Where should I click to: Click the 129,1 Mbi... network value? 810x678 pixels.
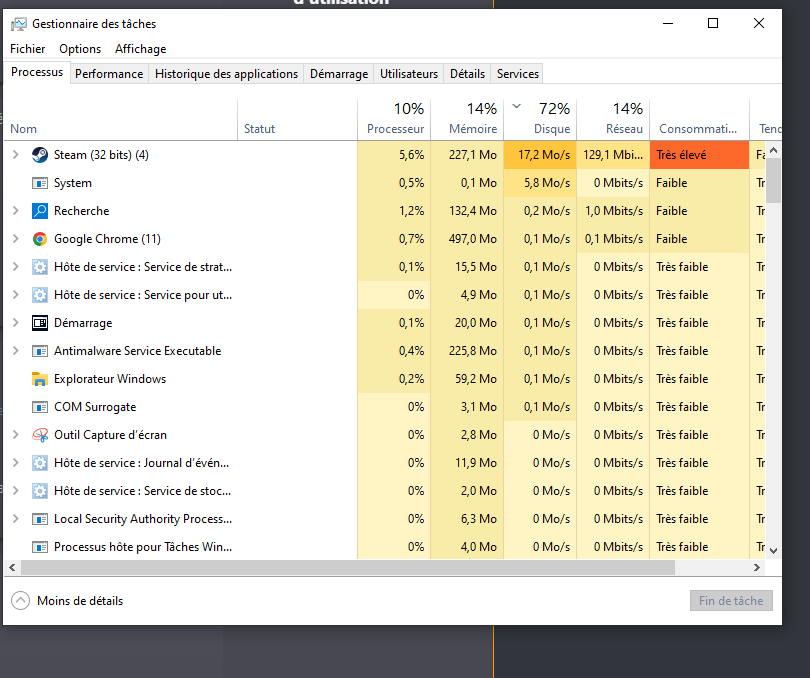click(x=613, y=155)
